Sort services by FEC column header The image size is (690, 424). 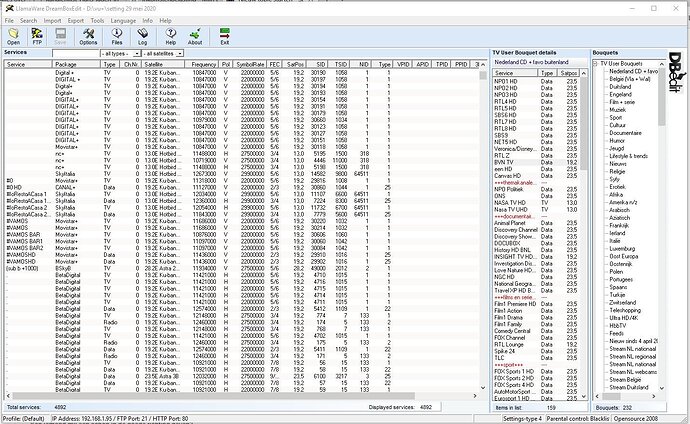275,64
